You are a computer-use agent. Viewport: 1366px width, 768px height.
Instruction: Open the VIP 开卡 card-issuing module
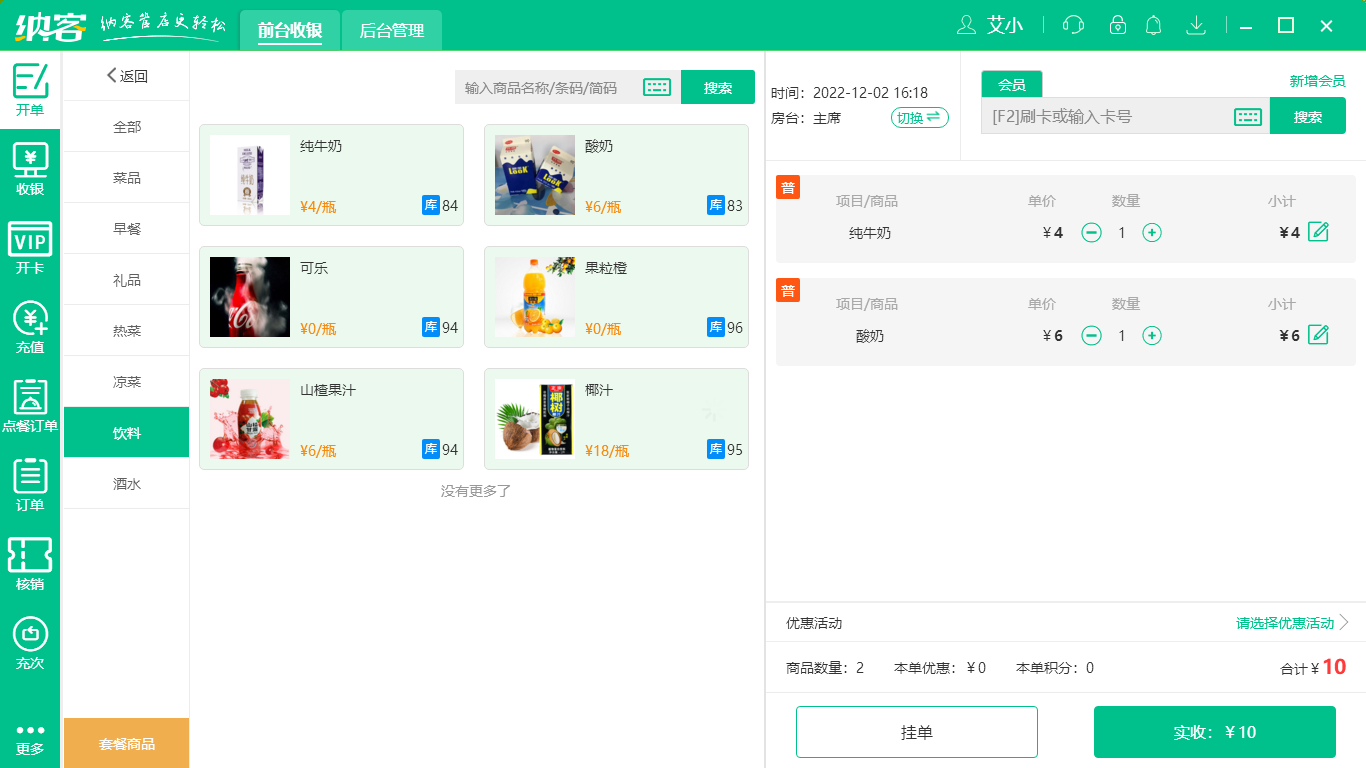30,247
